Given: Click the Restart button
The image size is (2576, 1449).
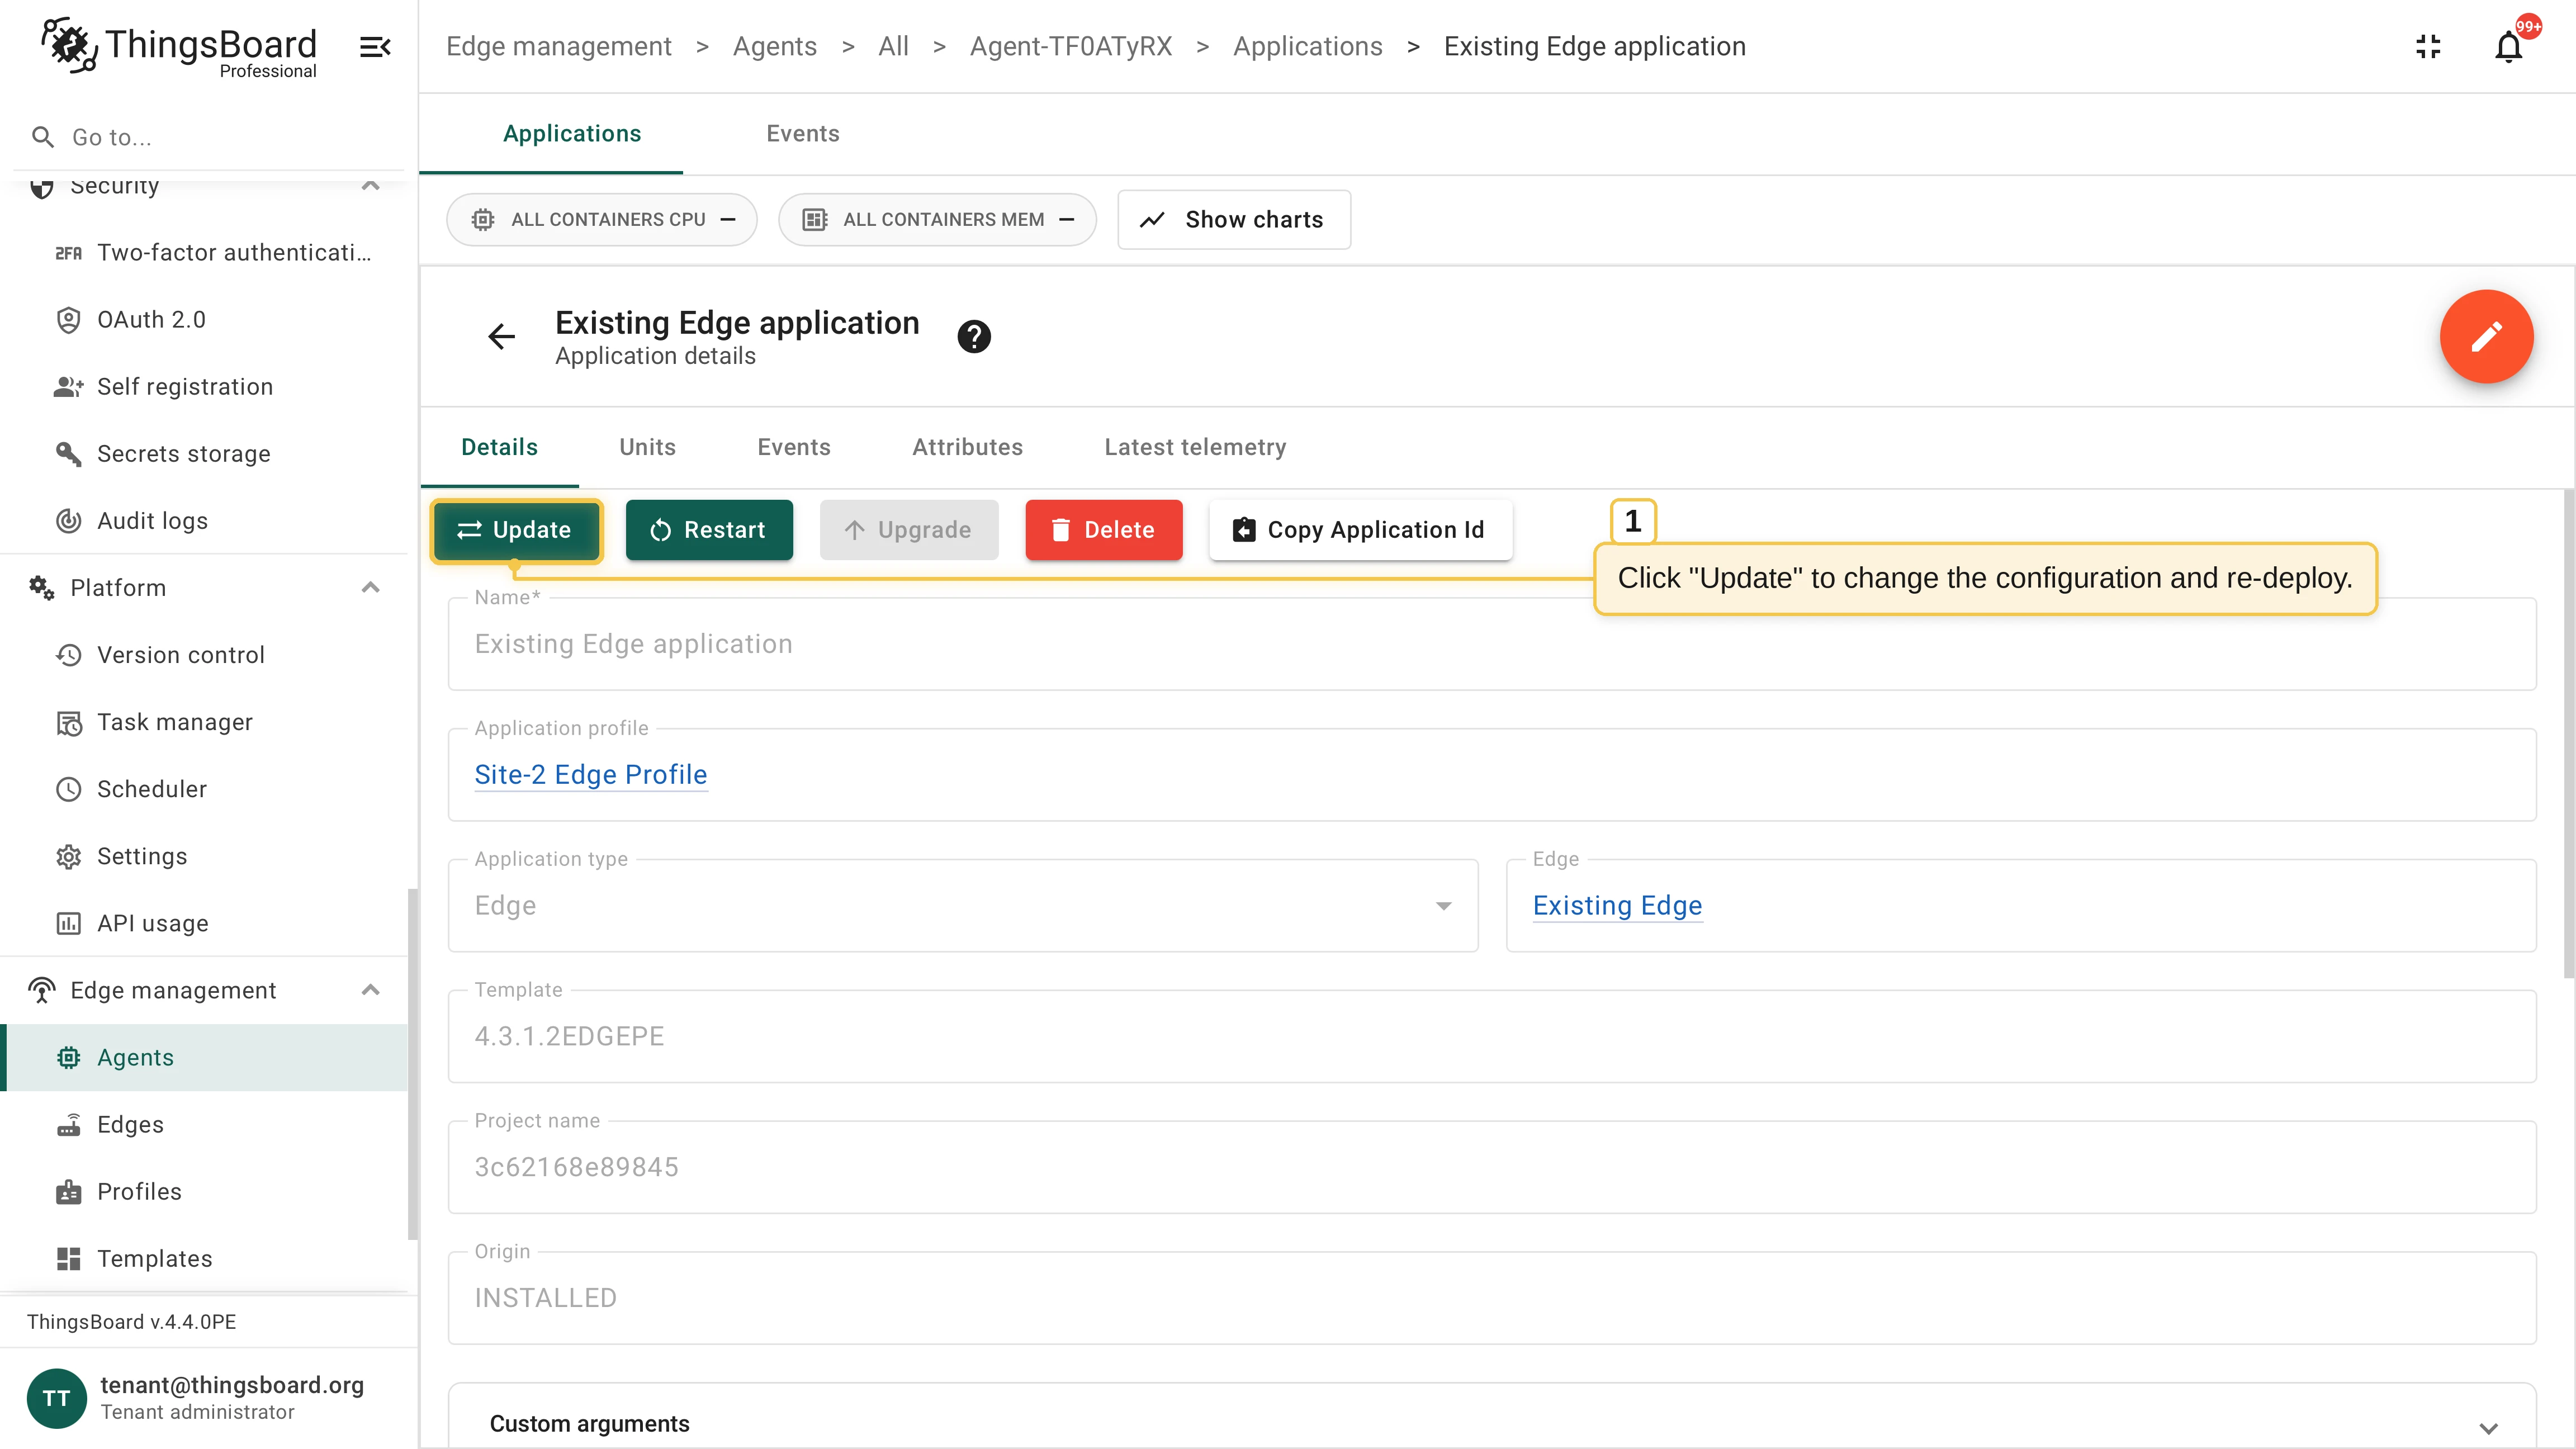Looking at the screenshot, I should click(x=709, y=530).
